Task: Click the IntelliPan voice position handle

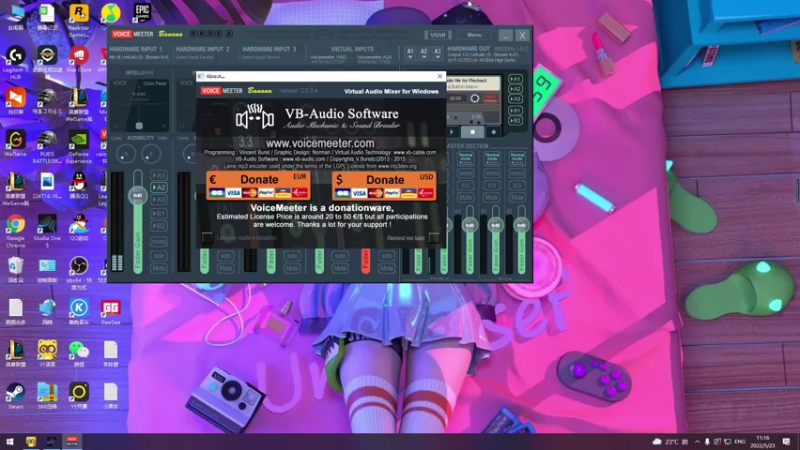Action: click(139, 126)
